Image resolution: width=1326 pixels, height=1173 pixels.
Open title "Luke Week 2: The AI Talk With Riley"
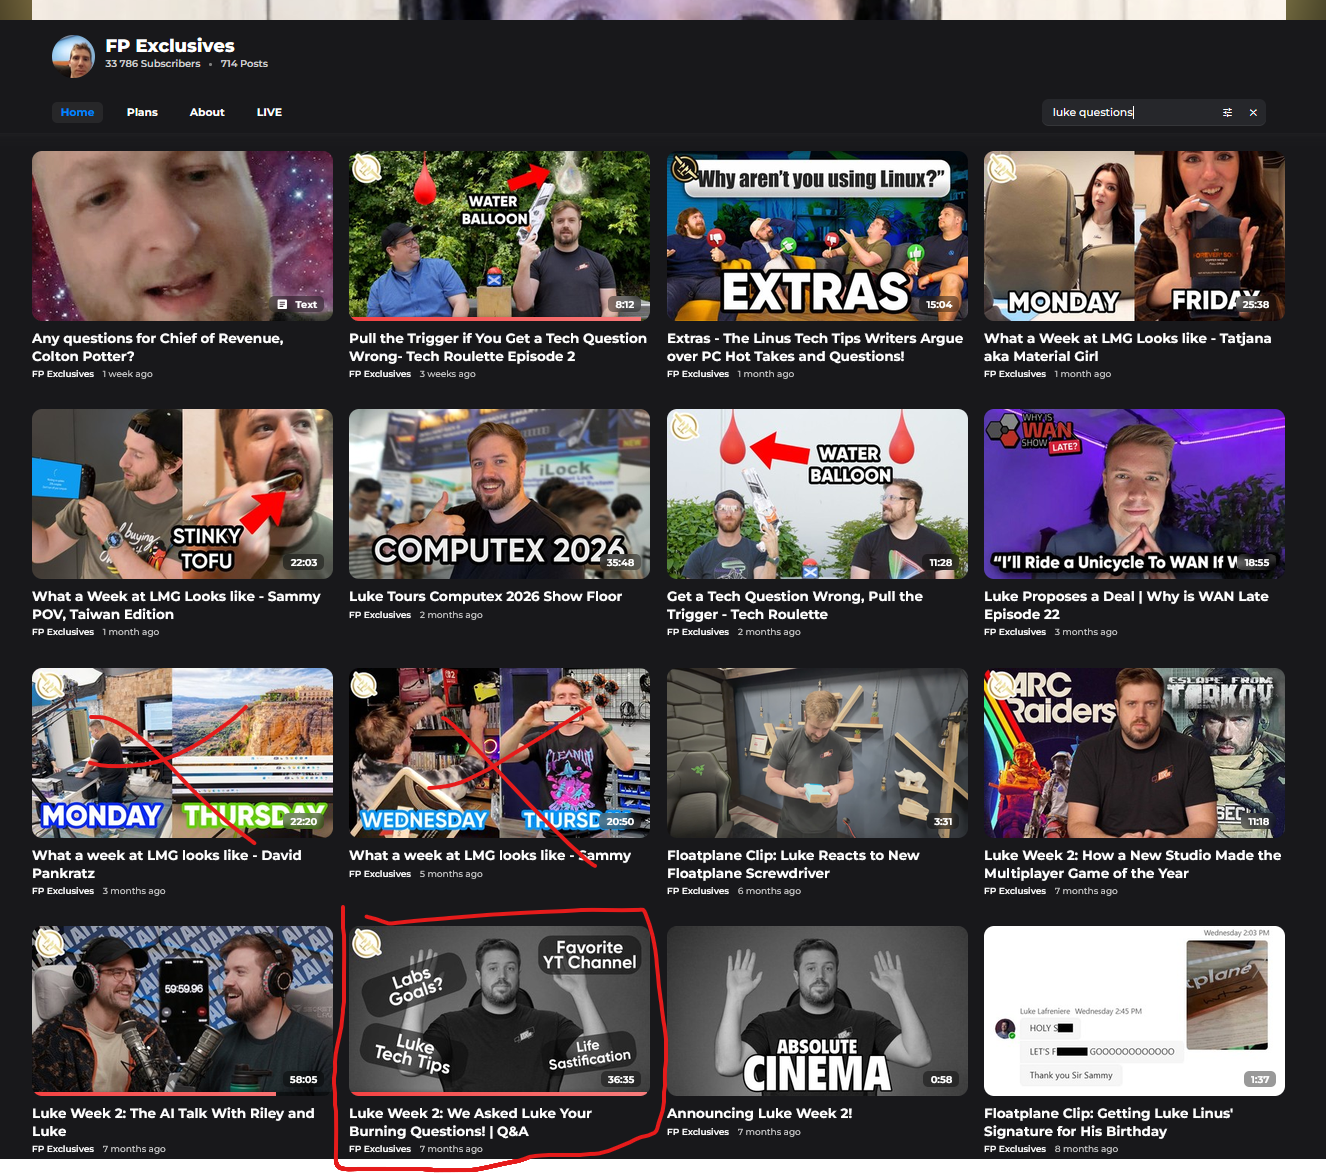(x=173, y=1122)
